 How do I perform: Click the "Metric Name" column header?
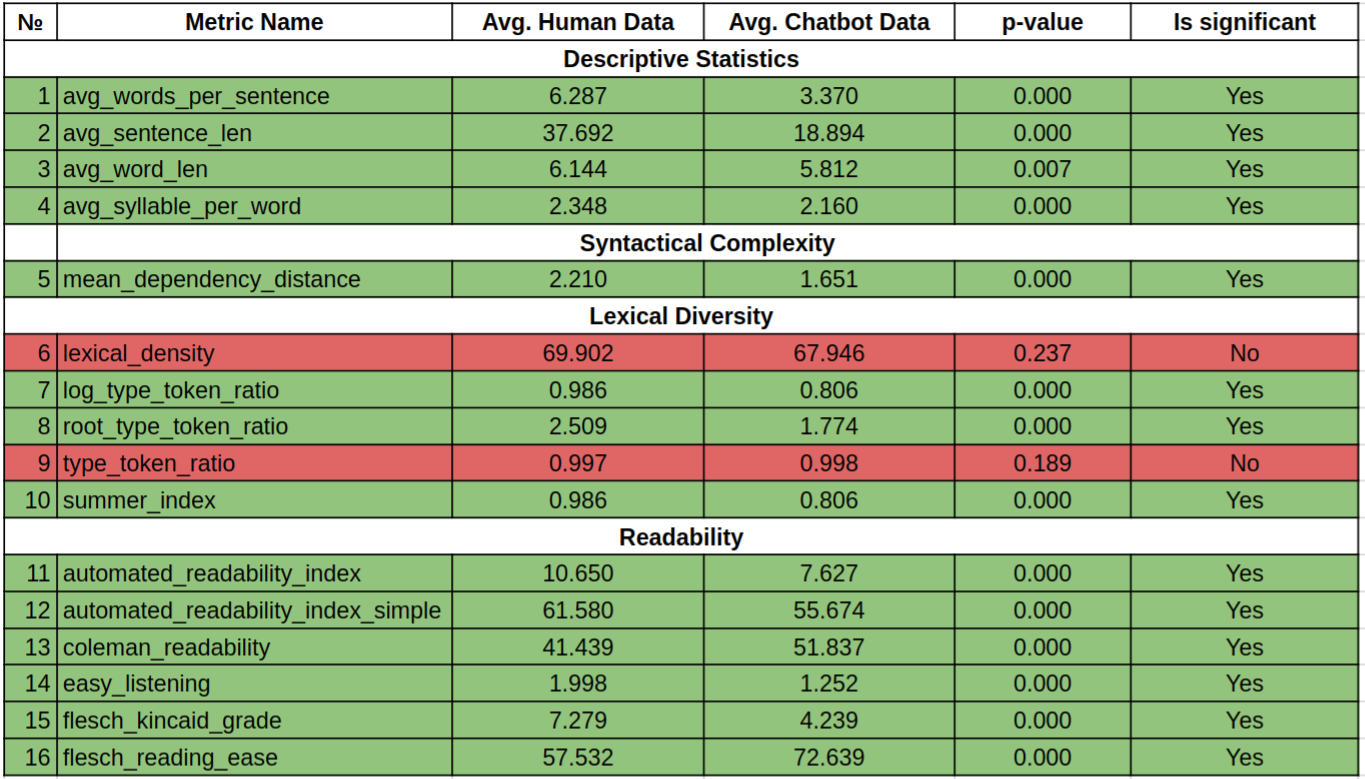click(254, 22)
